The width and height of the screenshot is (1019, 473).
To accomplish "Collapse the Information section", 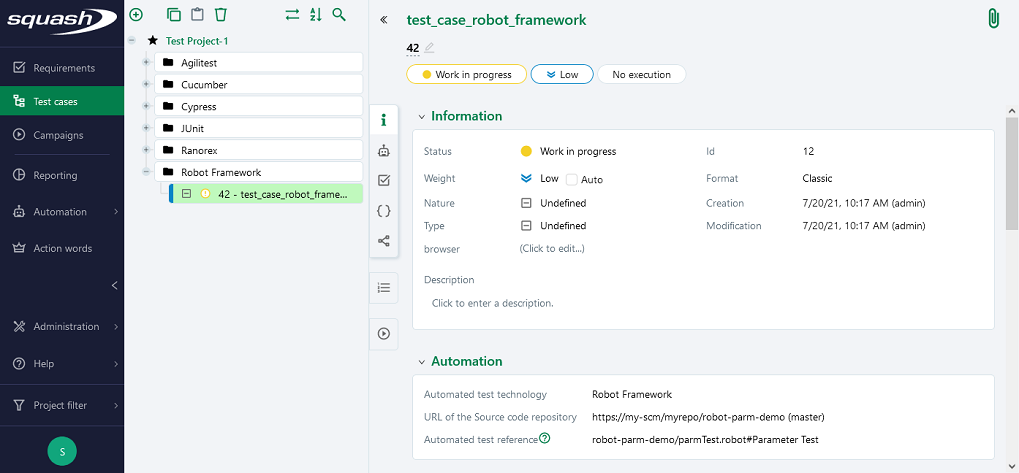I will point(422,117).
